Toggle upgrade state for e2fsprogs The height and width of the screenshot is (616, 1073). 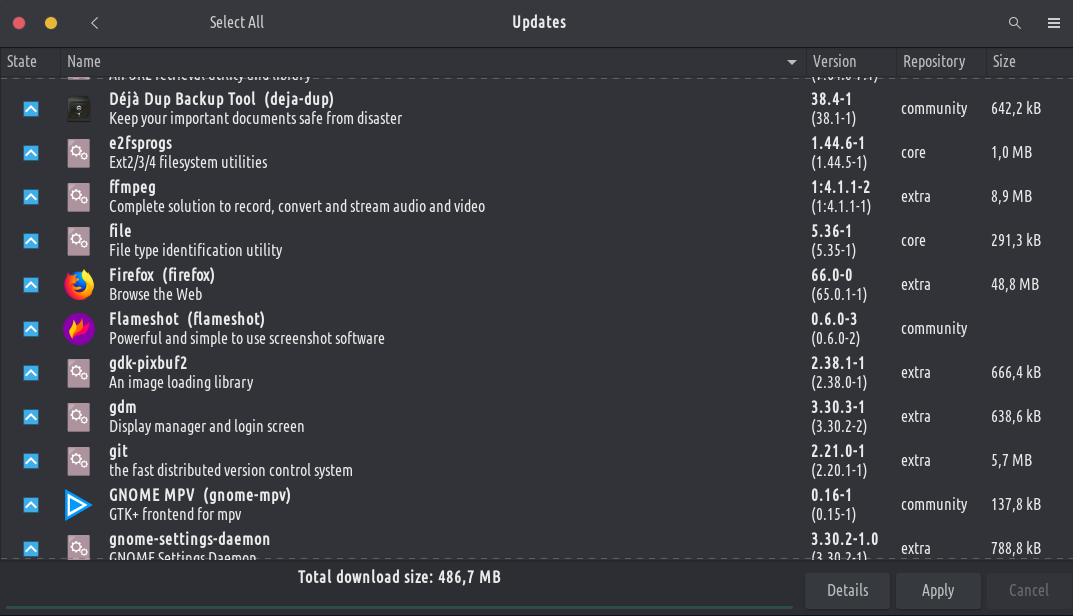(31, 153)
